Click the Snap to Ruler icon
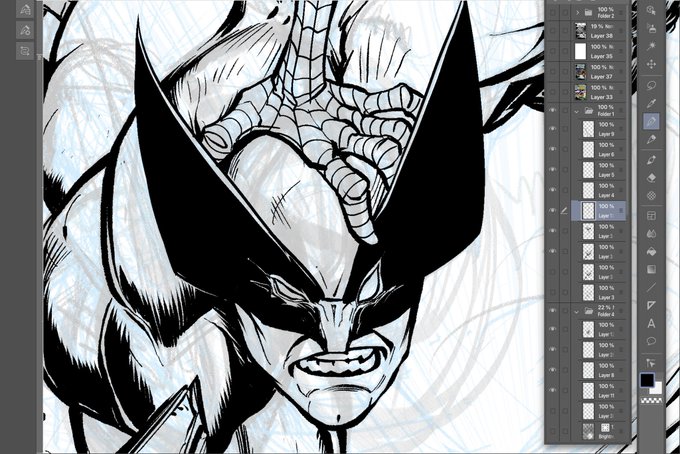This screenshot has width=680, height=454. point(25,10)
